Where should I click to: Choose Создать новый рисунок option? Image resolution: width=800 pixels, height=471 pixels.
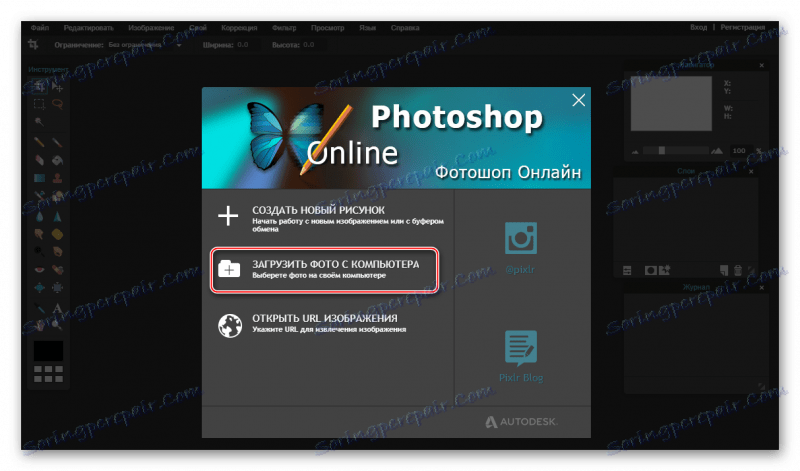pos(330,218)
